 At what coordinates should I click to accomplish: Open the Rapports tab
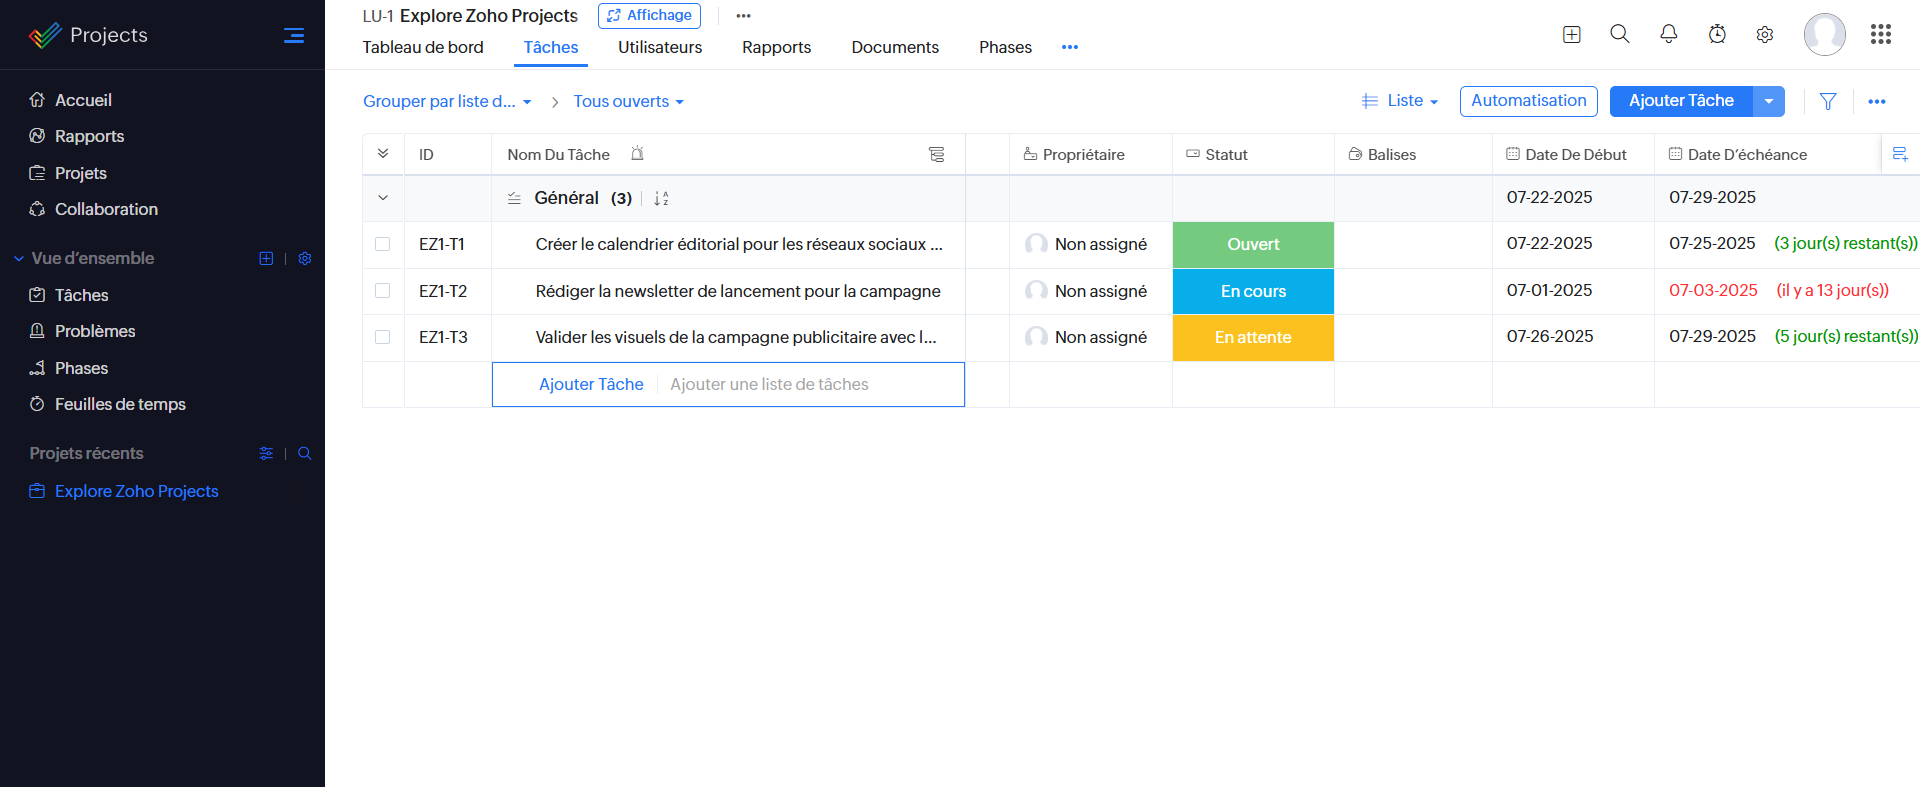click(776, 47)
